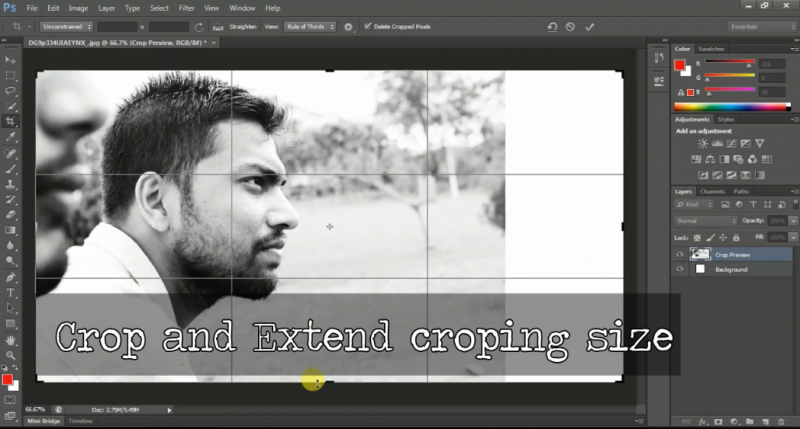This screenshot has height=429, width=800.
Task: Select the Rectangular Marquee tool
Action: pyautogui.click(x=11, y=75)
